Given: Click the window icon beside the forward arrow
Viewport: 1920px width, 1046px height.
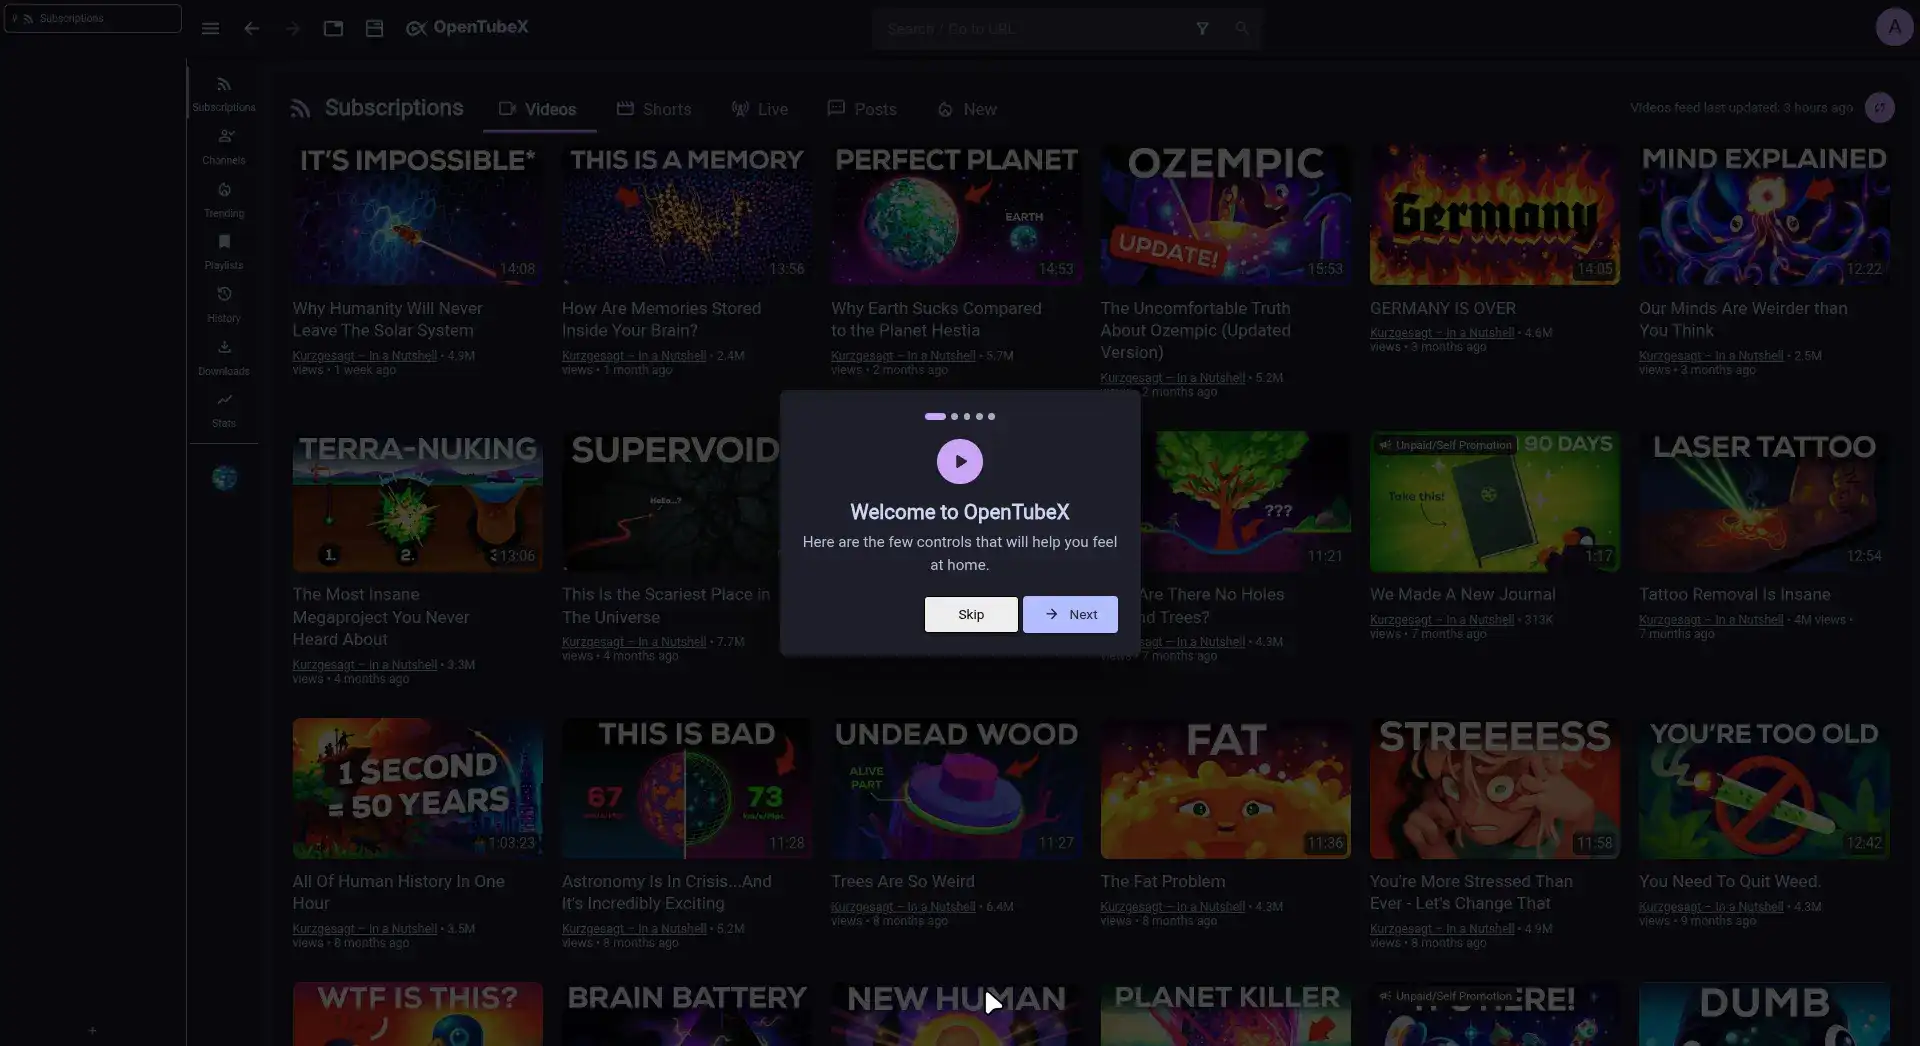Looking at the screenshot, I should click(333, 29).
